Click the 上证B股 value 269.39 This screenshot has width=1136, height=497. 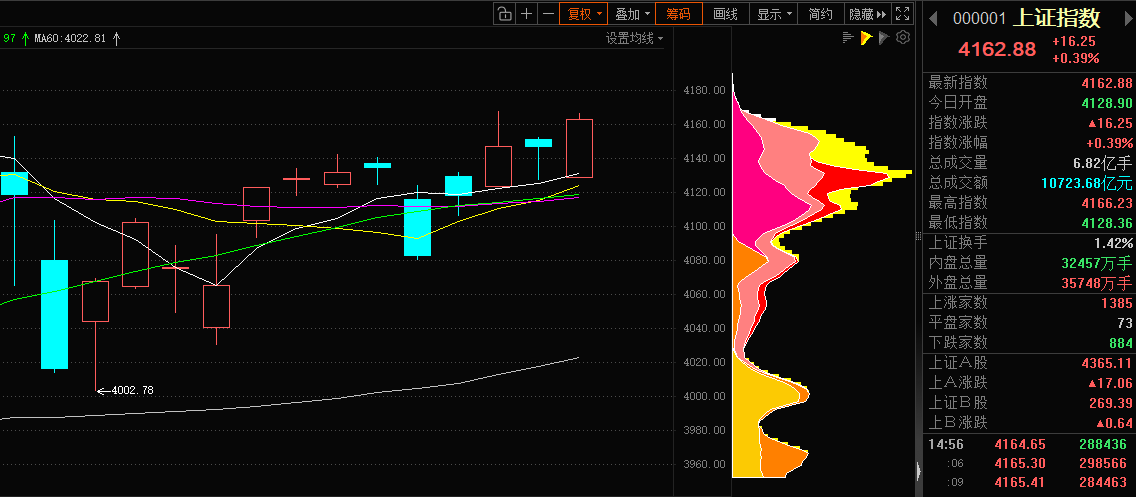point(1110,403)
